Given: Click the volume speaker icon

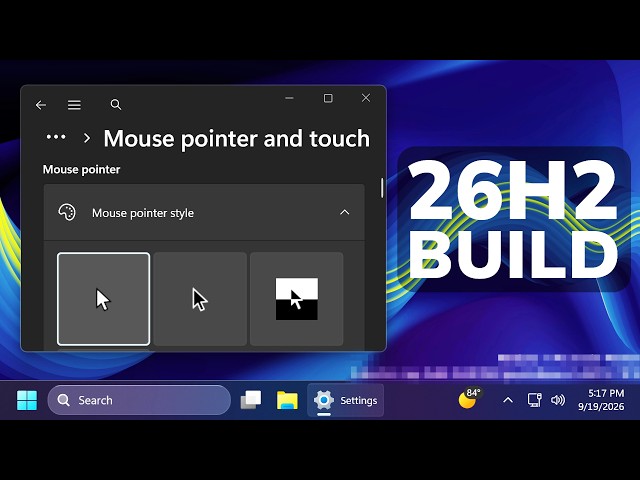Looking at the screenshot, I should (x=558, y=400).
